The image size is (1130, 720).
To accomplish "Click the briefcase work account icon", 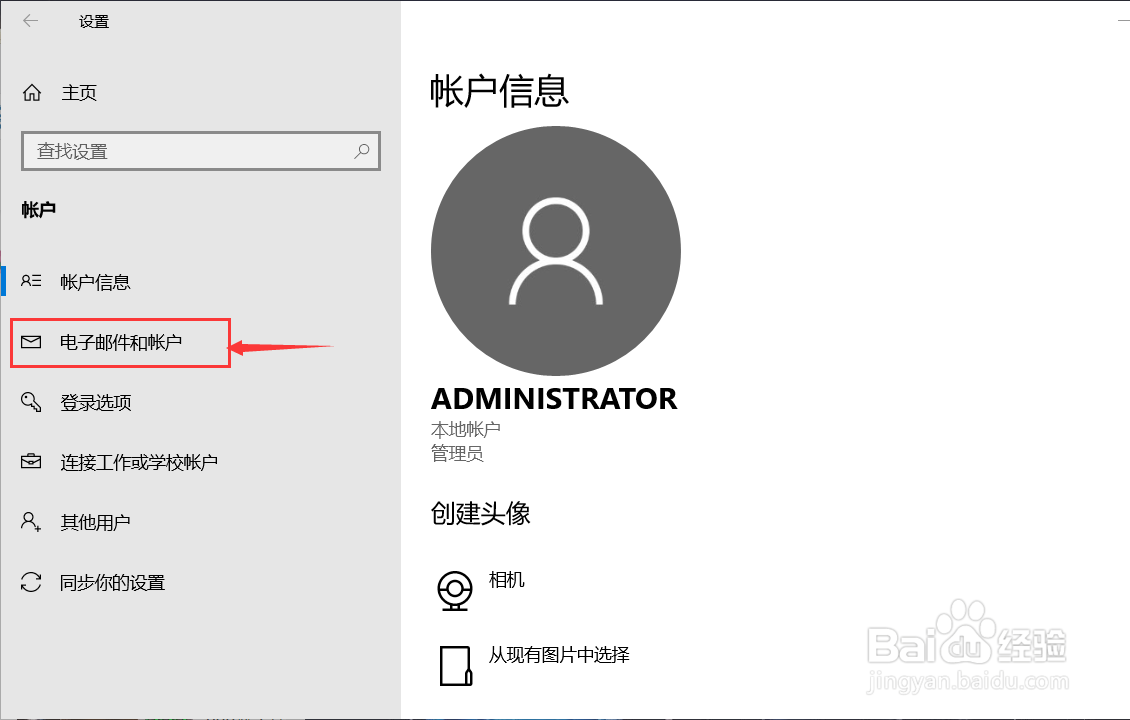I will tap(32, 462).
